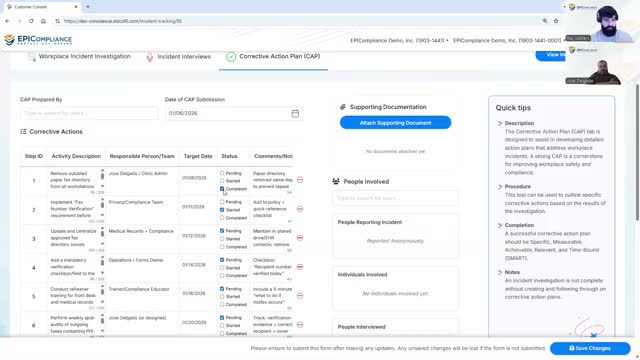Click the Incident Interviews microphone icon
Screen dimensions: 640x360
click(150, 57)
